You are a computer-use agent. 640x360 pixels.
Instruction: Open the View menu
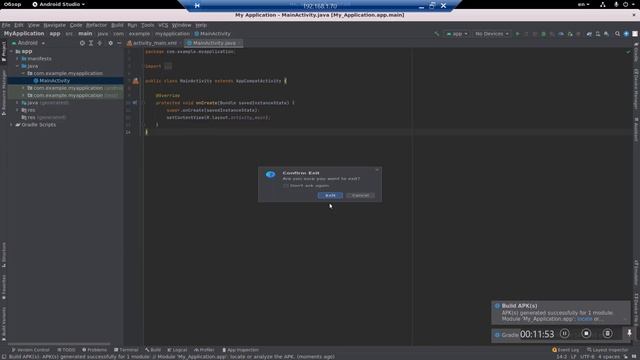(33, 25)
